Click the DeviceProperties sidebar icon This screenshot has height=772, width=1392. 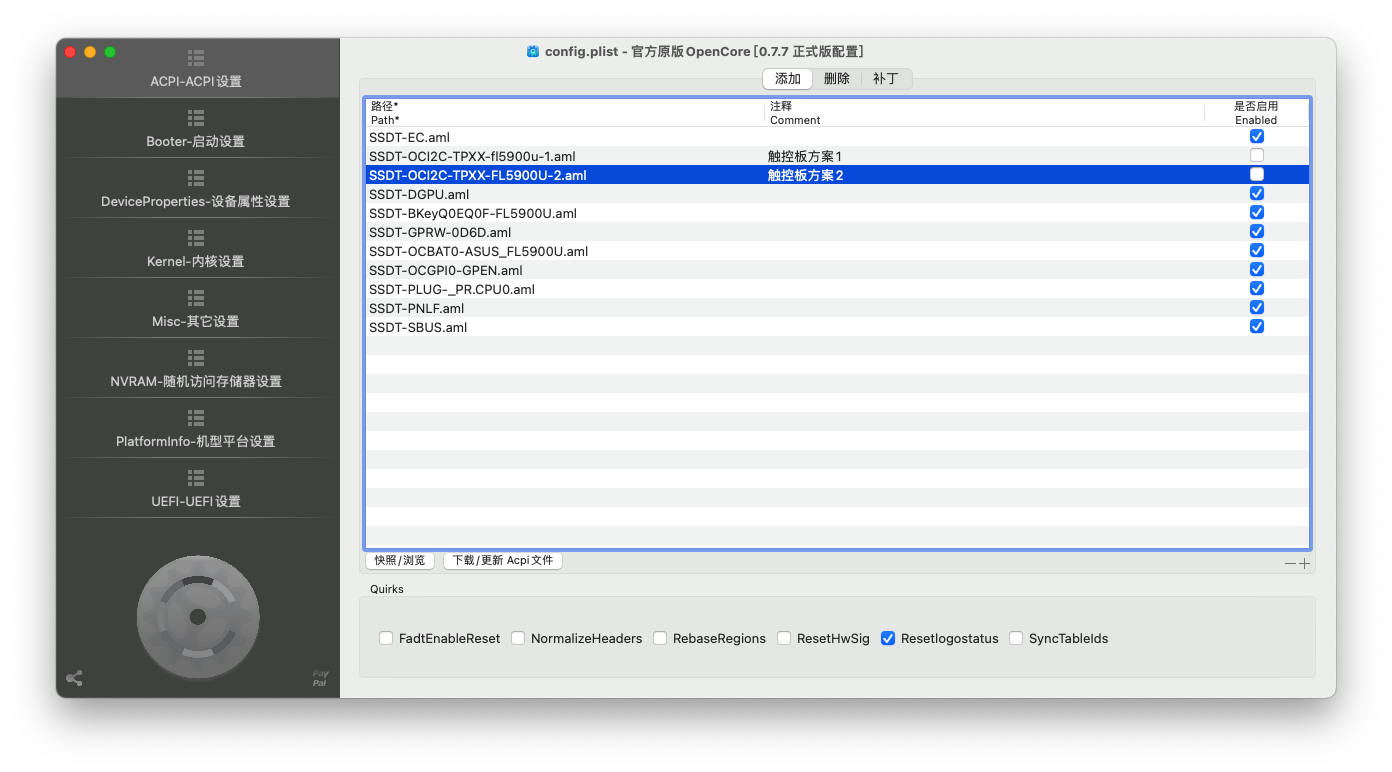click(x=196, y=178)
